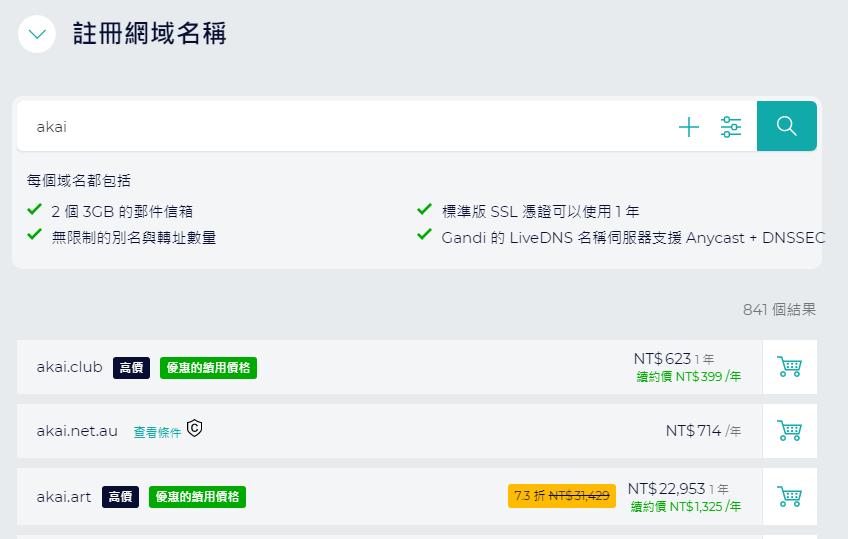Click the yellow 7.3 折 discount badge
Viewport: 848px width, 539px height.
[x=561, y=496]
